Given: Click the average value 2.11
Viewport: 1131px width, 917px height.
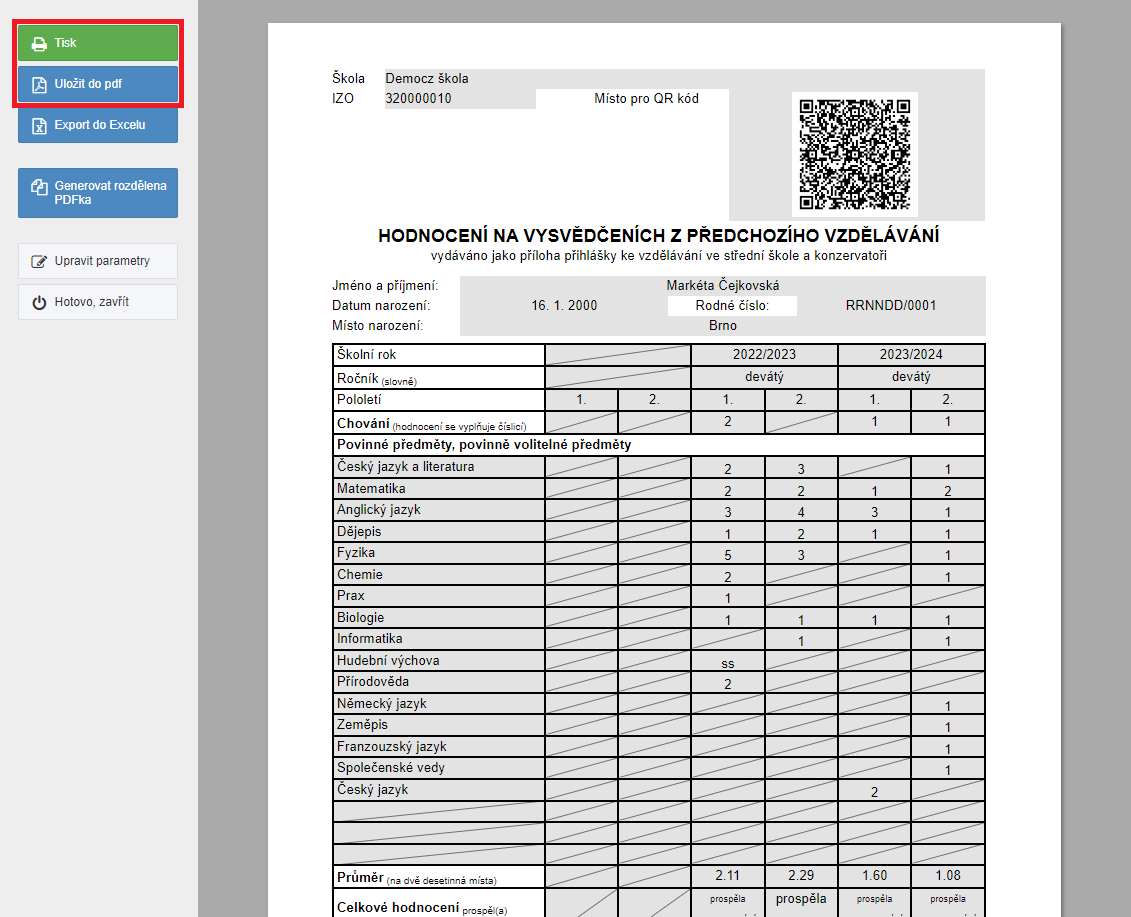Looking at the screenshot, I should tap(727, 877).
